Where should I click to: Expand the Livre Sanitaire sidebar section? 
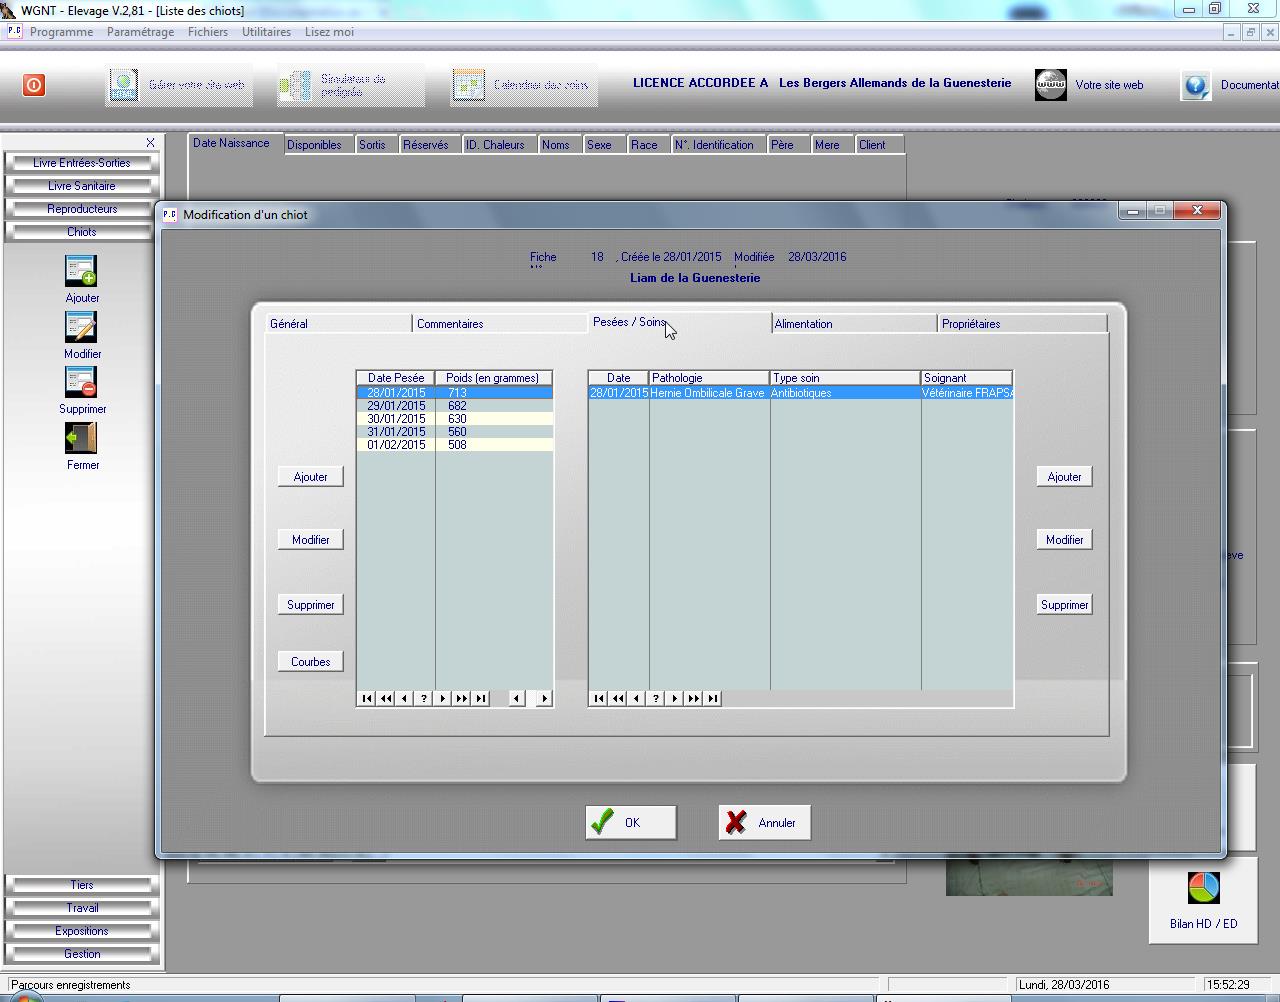click(82, 186)
